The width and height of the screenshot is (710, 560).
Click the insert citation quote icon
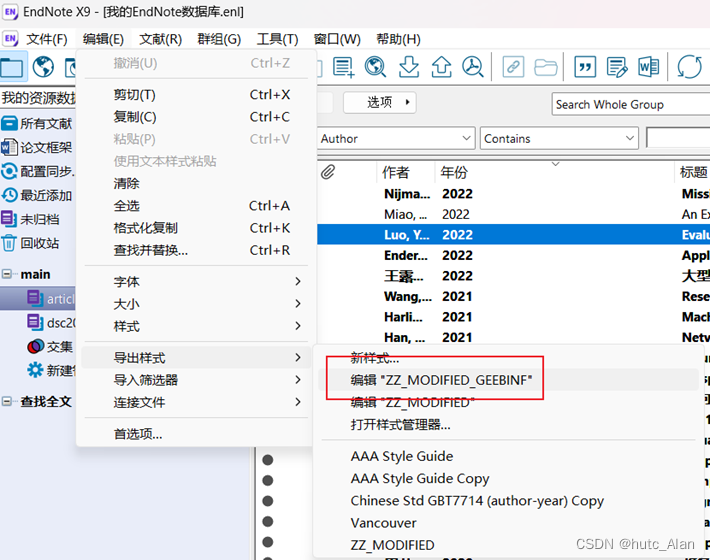click(585, 67)
